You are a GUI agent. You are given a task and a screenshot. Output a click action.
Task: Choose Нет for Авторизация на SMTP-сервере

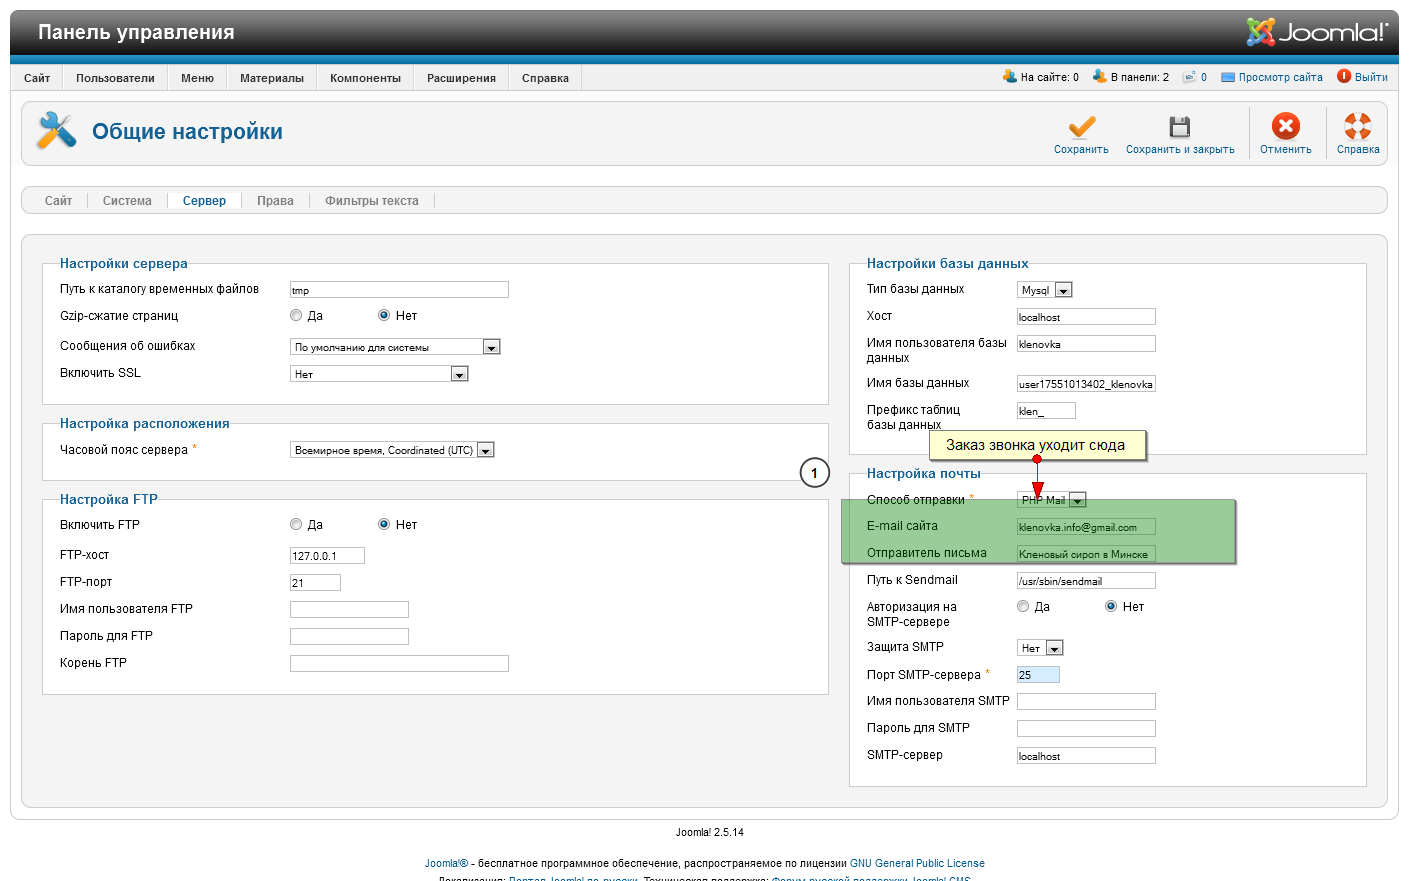[1111, 606]
